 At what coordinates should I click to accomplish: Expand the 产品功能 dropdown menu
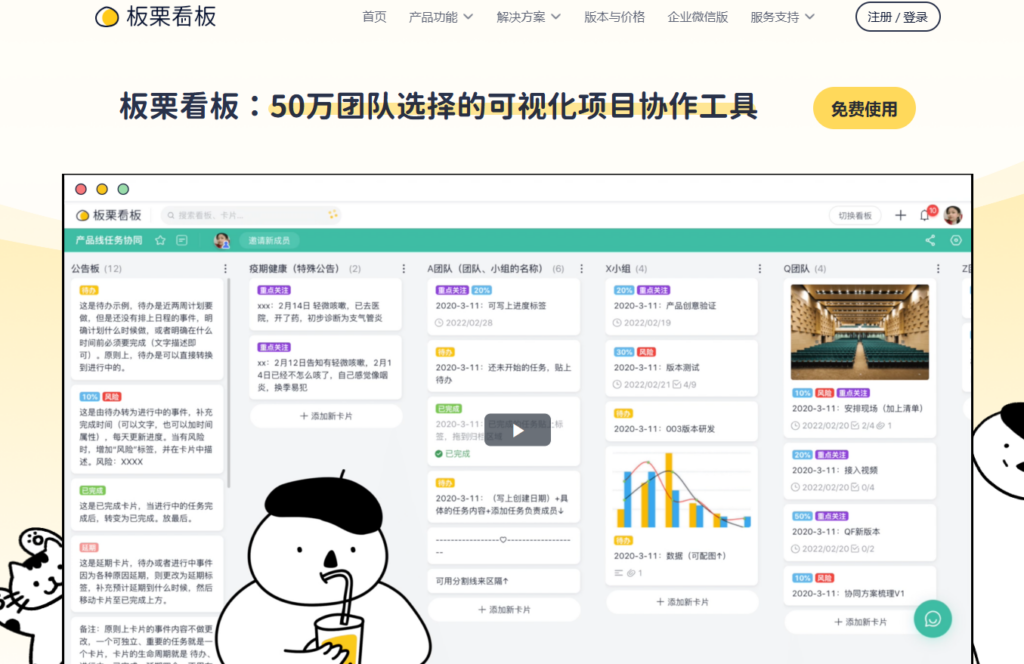pyautogui.click(x=441, y=17)
